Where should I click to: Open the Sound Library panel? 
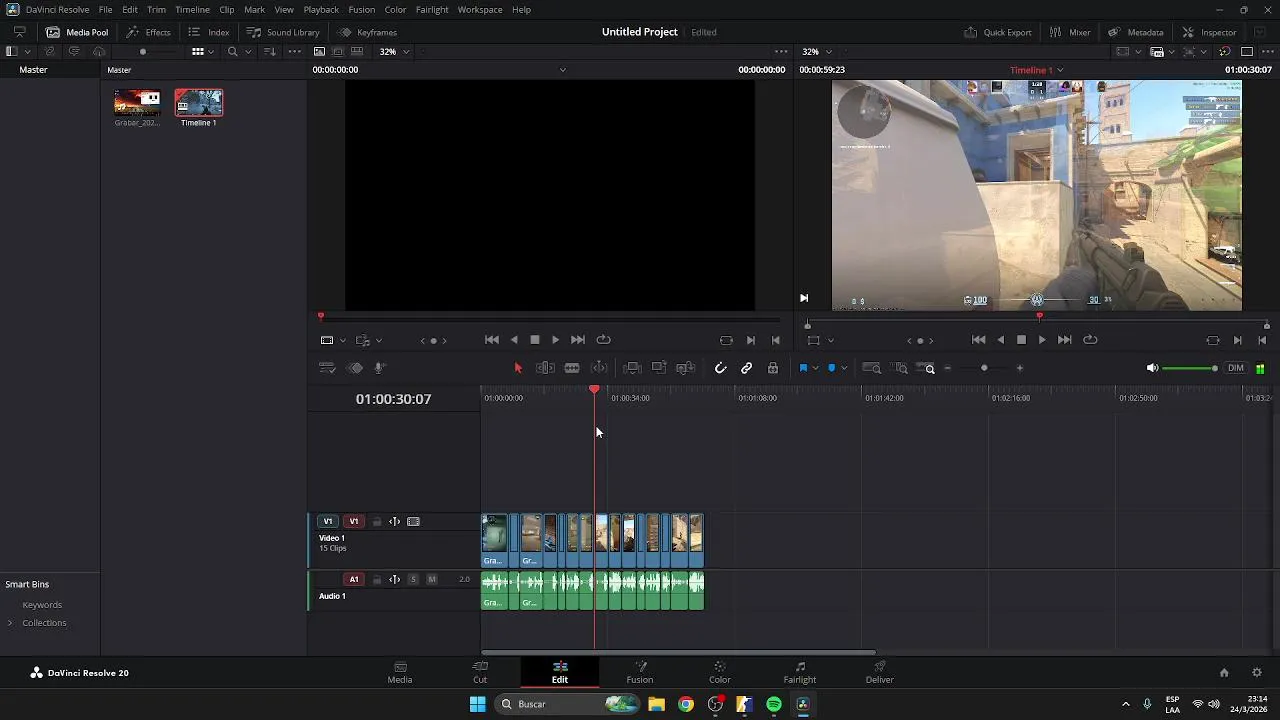(283, 32)
